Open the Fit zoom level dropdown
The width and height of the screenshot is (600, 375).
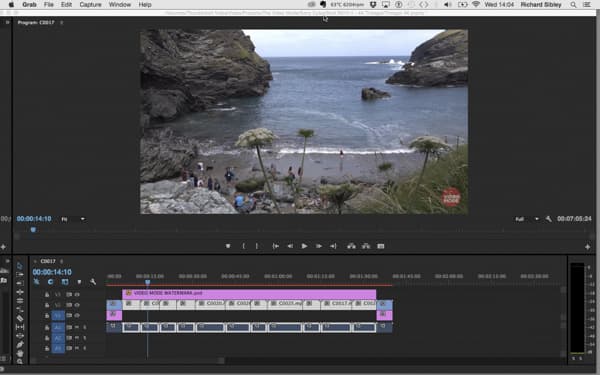pyautogui.click(x=73, y=219)
